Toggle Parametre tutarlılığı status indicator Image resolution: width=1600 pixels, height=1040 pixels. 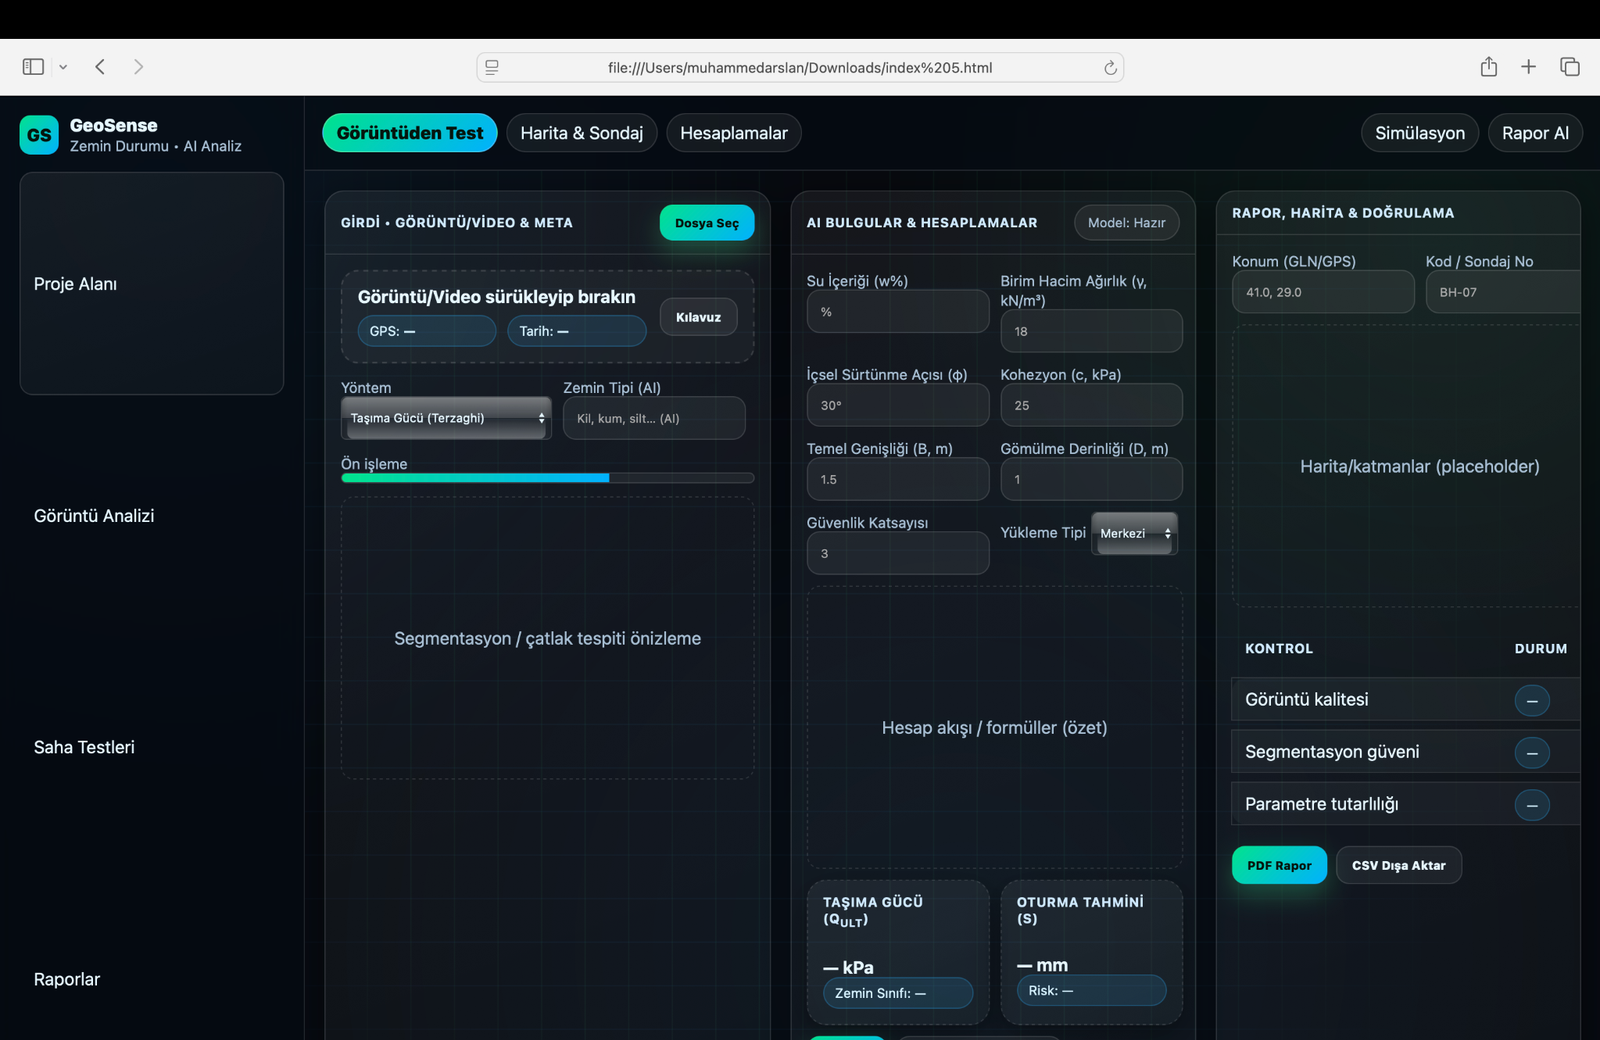pyautogui.click(x=1531, y=805)
